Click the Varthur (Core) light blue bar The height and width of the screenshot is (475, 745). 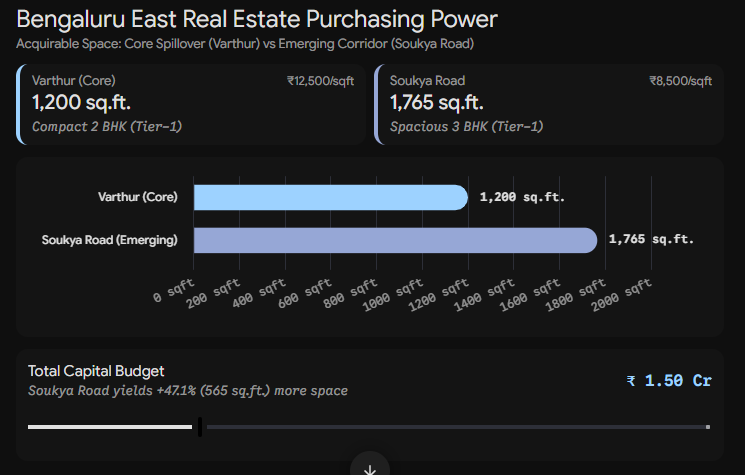click(x=331, y=198)
